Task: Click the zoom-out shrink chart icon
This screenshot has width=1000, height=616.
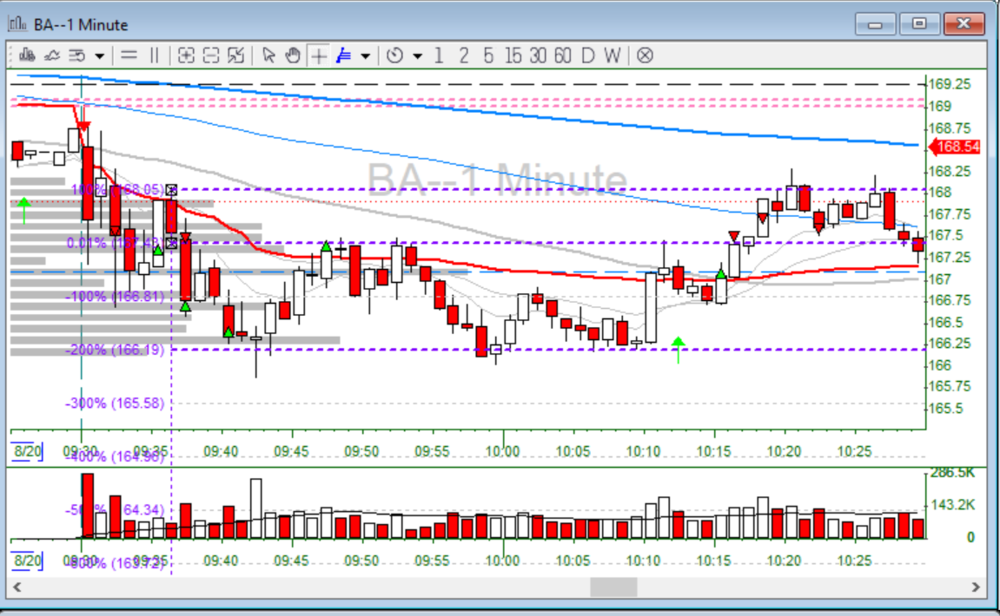Action: tap(211, 56)
